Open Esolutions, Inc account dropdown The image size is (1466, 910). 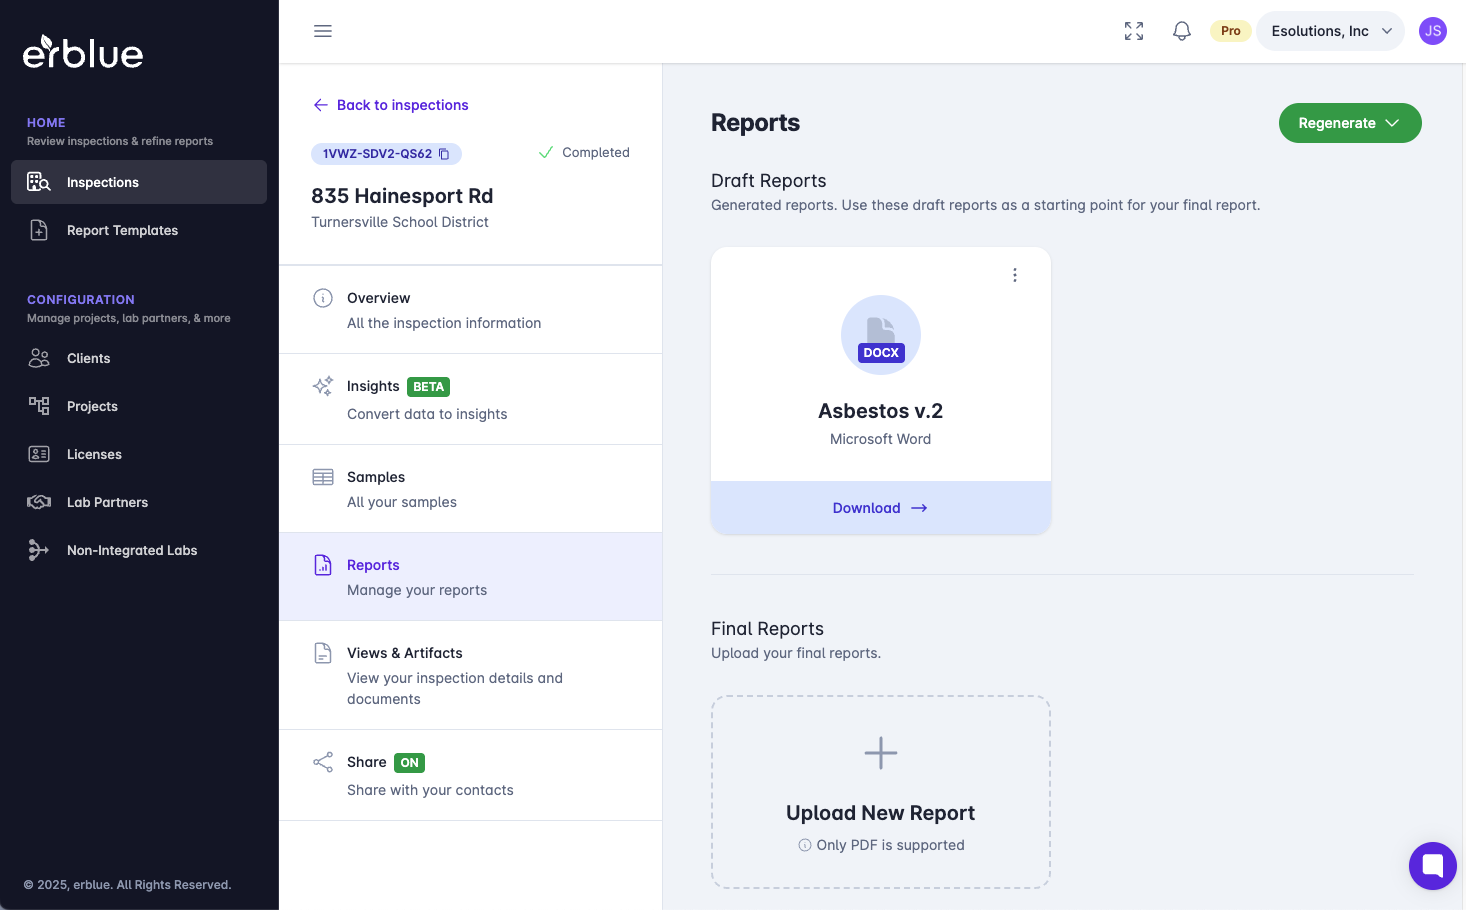[x=1331, y=31]
